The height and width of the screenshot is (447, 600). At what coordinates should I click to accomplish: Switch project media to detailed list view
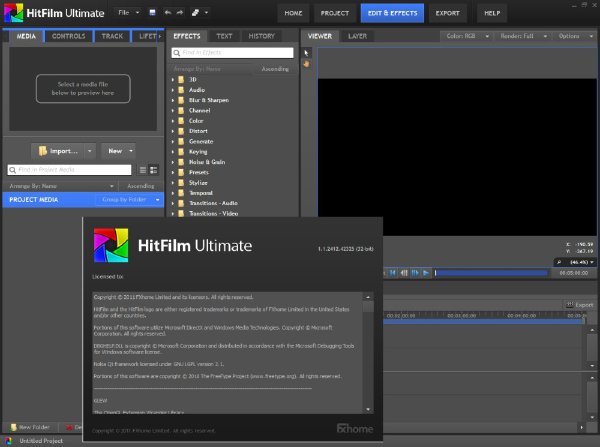point(153,170)
